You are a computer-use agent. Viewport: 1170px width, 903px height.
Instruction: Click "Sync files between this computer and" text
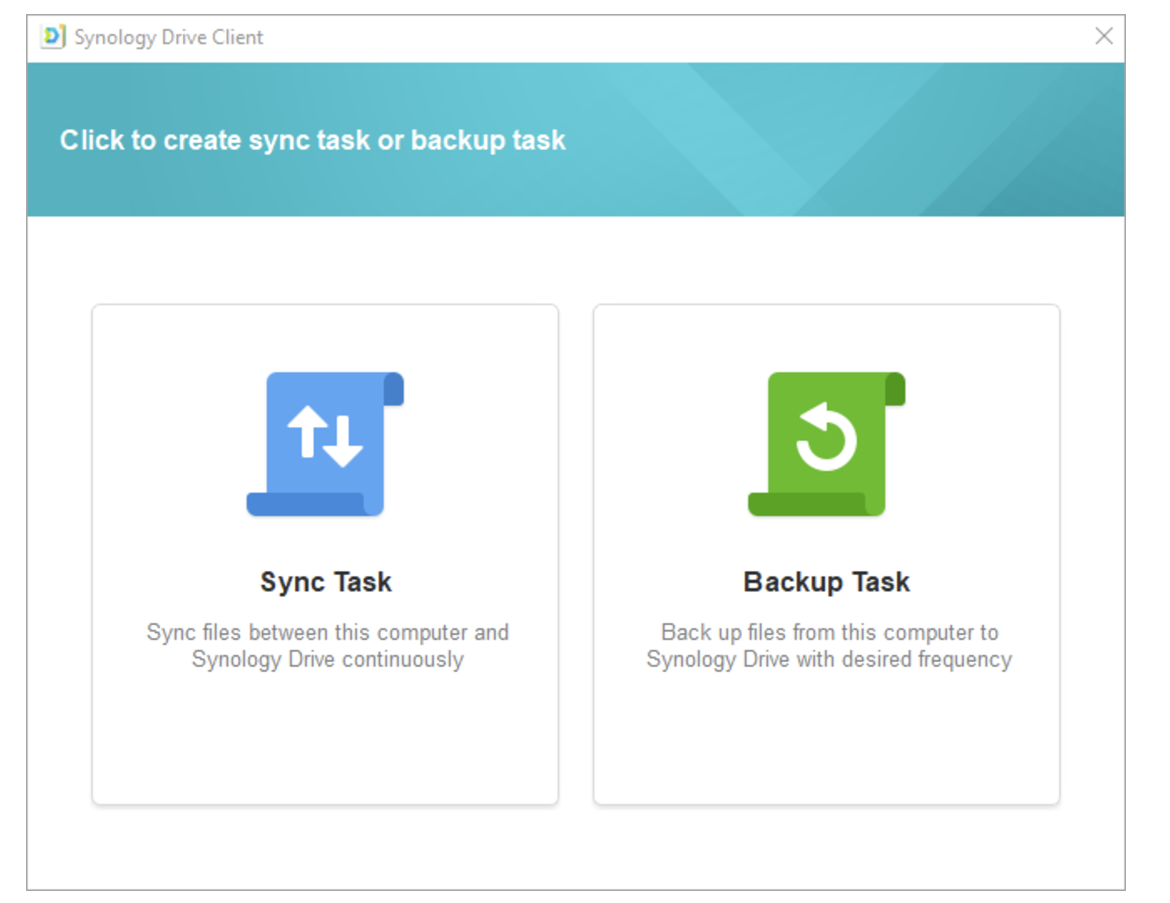coord(328,632)
